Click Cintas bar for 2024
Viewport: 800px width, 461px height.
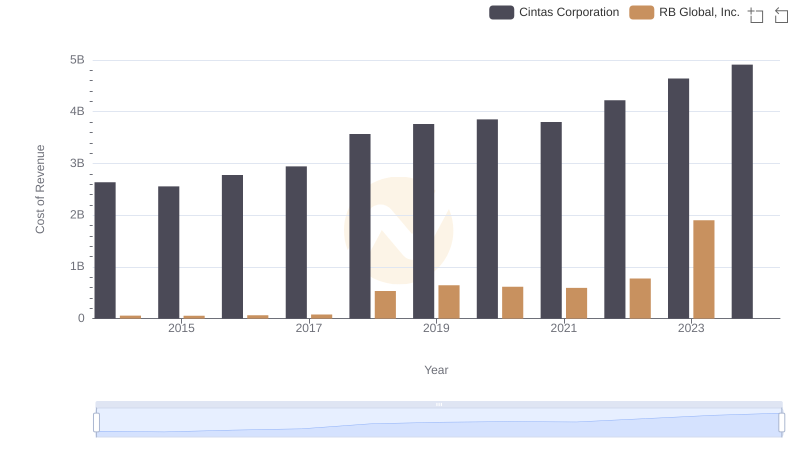742,192
